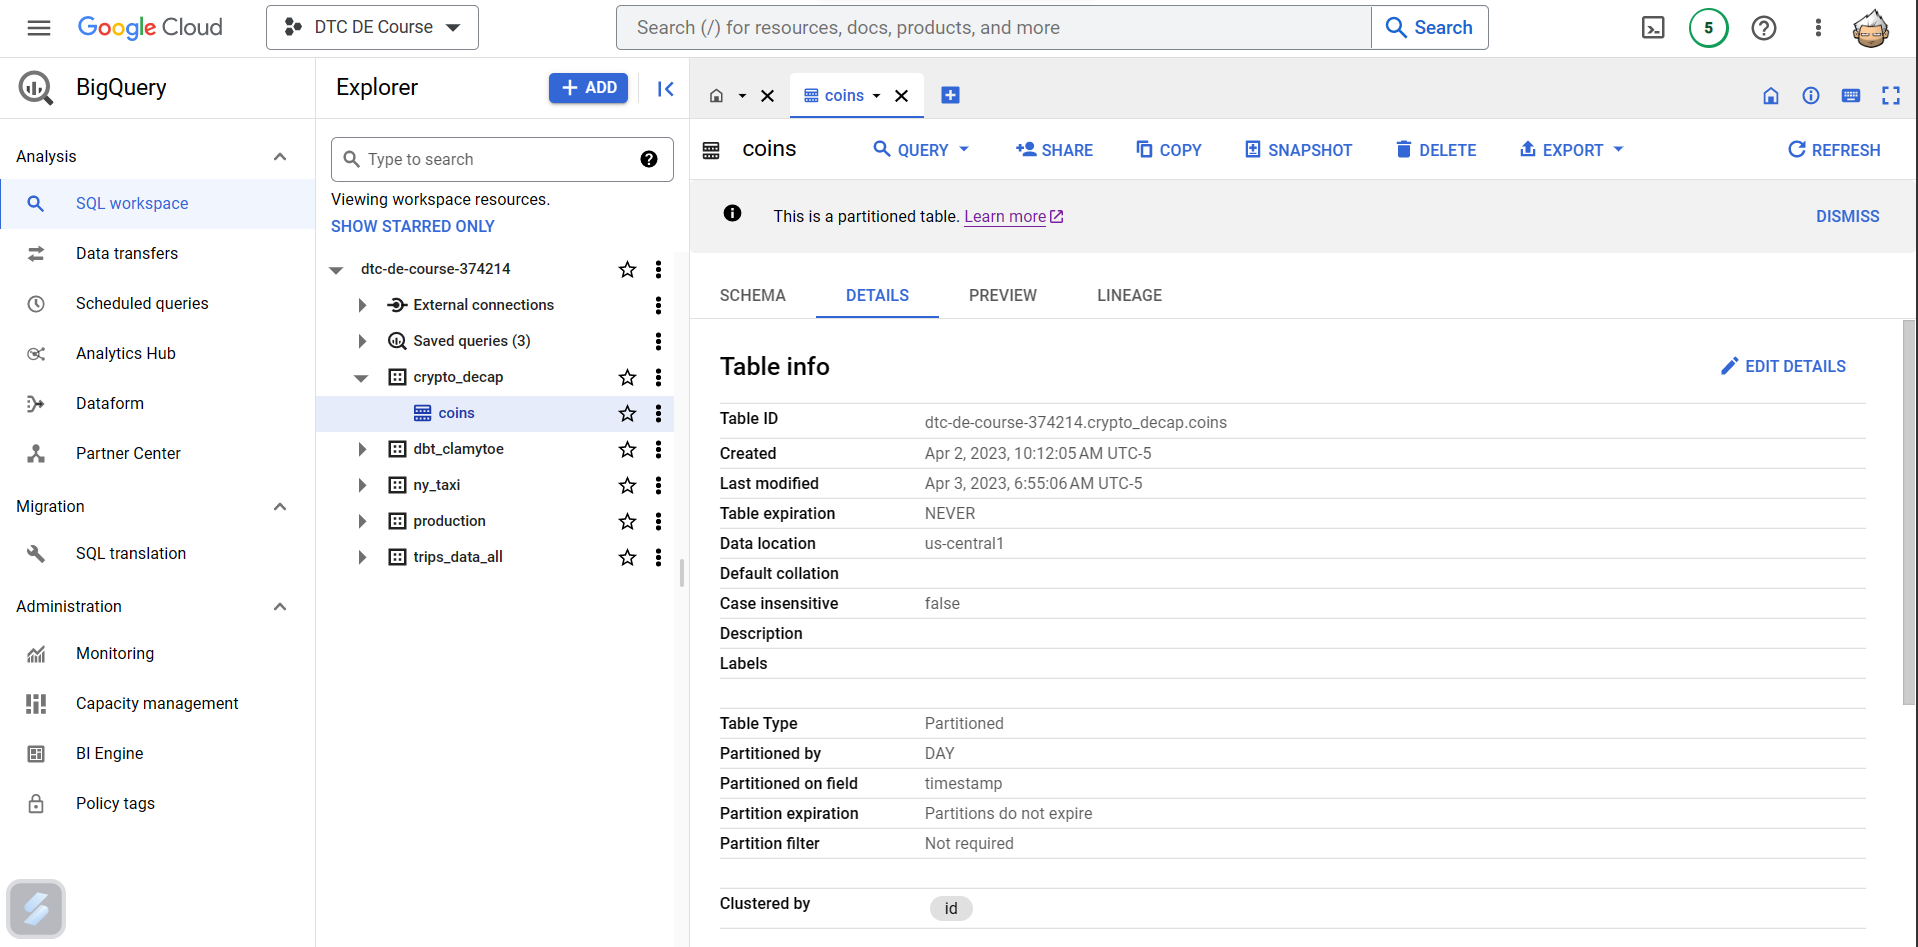
Task: Expand External connections tree node
Action: click(x=362, y=305)
